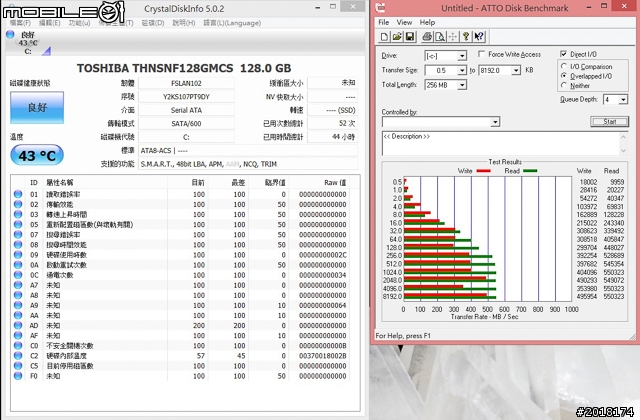Click the blue orb for SMART ID 05
This screenshot has height=420, width=640.
pos(18,224)
